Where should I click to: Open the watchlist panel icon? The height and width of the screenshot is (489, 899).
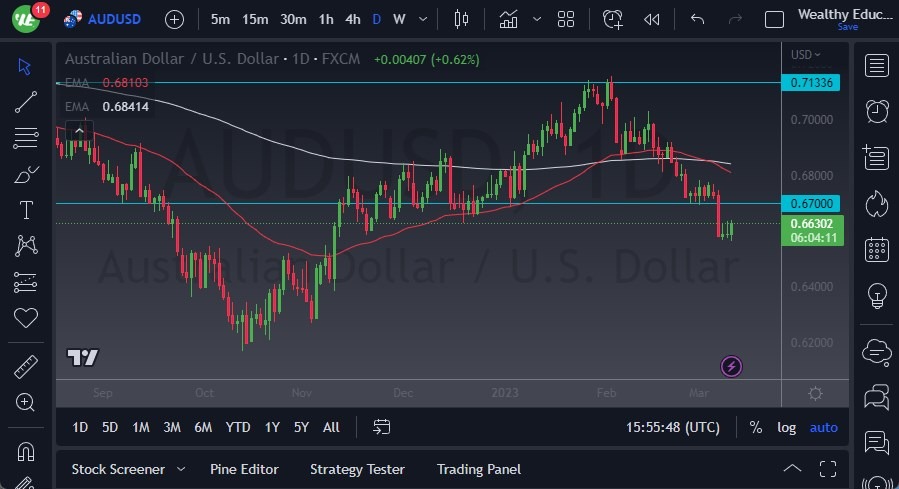pyautogui.click(x=877, y=66)
